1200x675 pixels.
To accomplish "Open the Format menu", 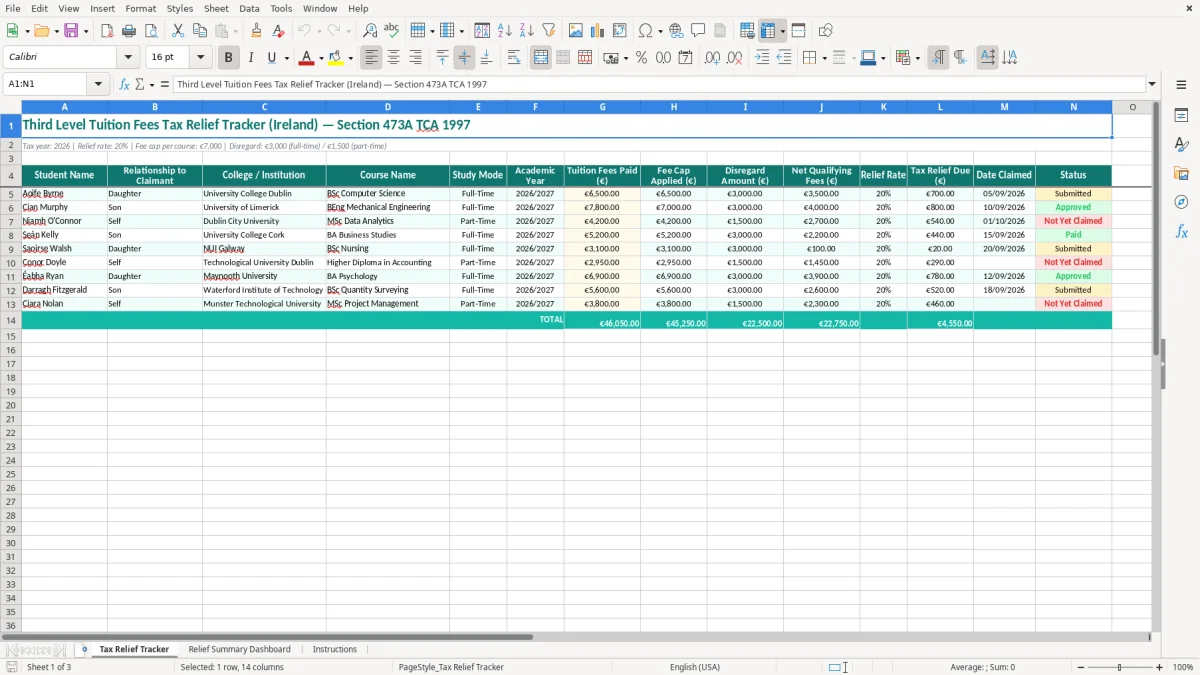I will (x=141, y=8).
